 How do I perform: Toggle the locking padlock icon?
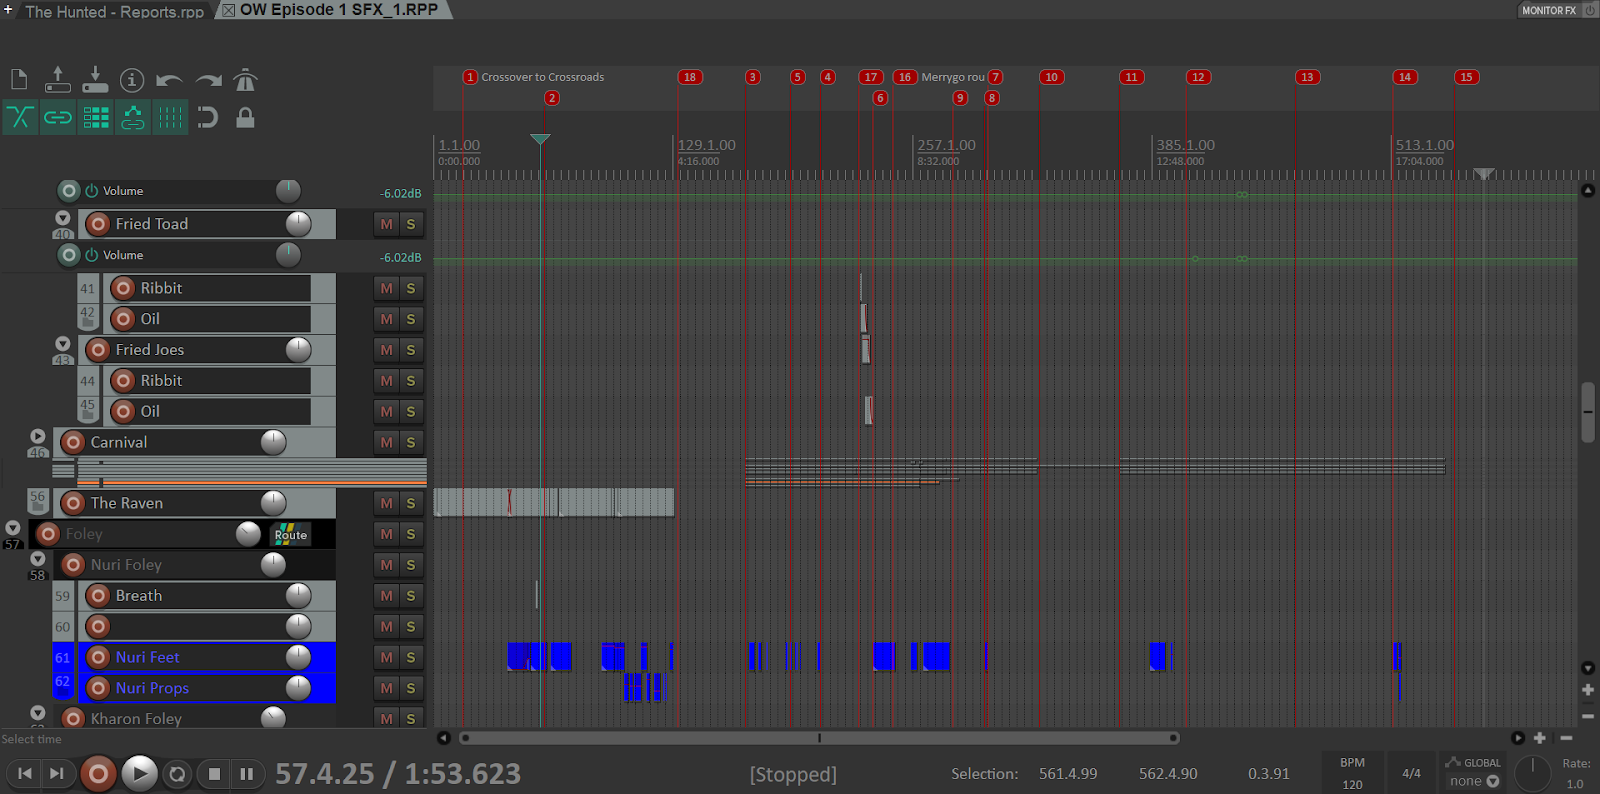[x=245, y=118]
